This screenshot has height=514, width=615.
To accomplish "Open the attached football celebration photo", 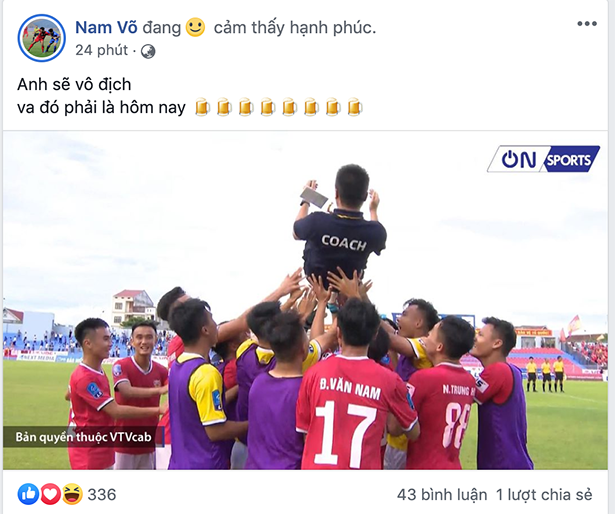I will [305, 301].
